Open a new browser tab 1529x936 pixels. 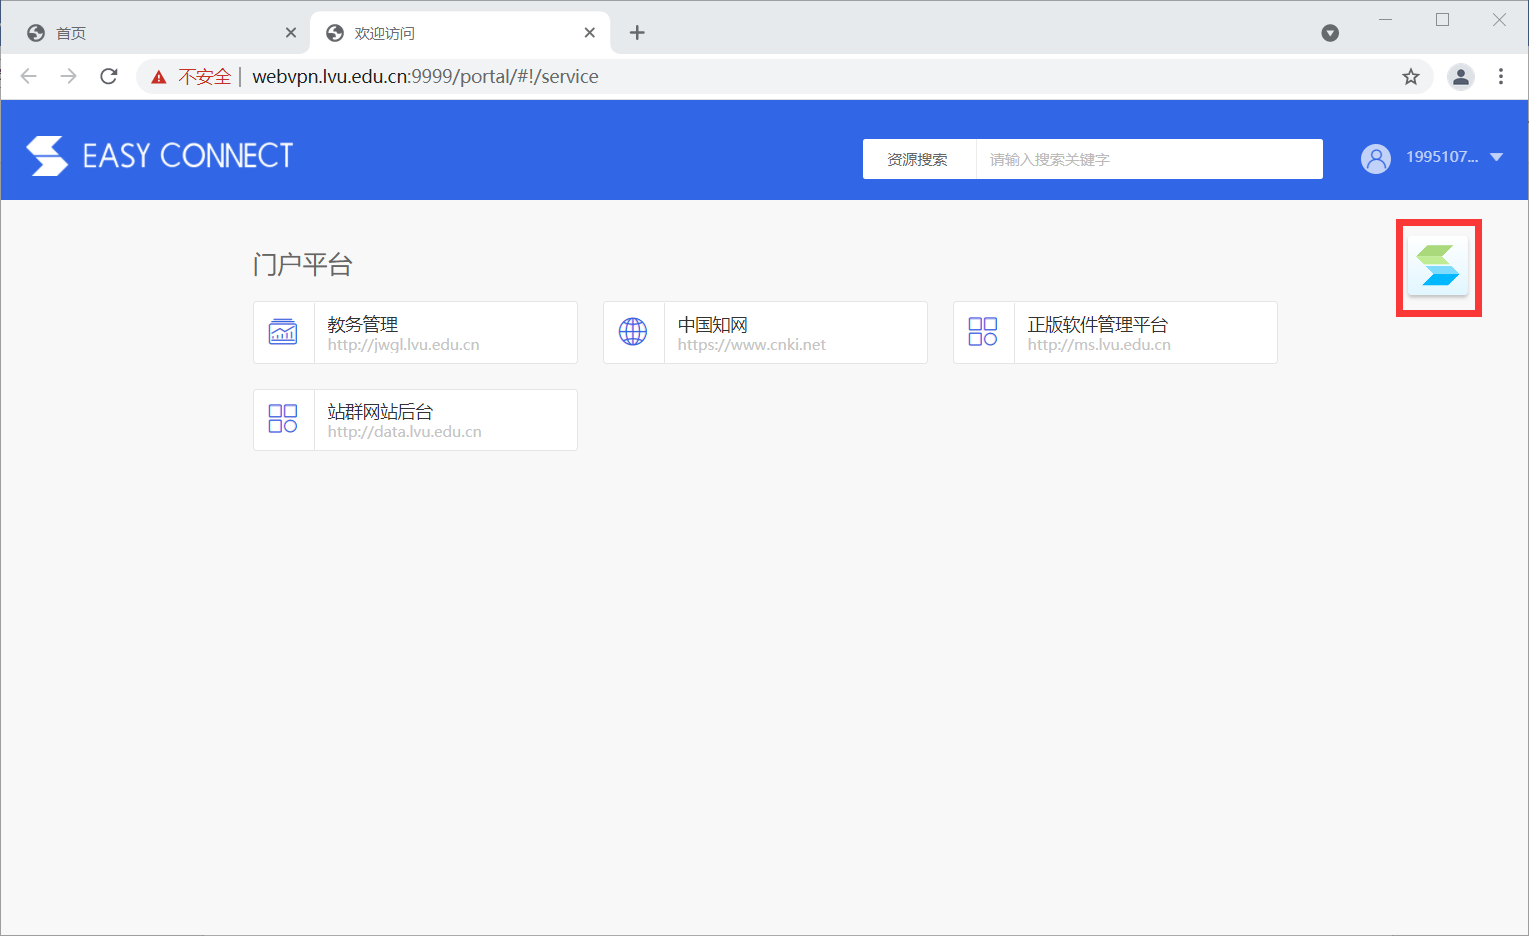(637, 33)
